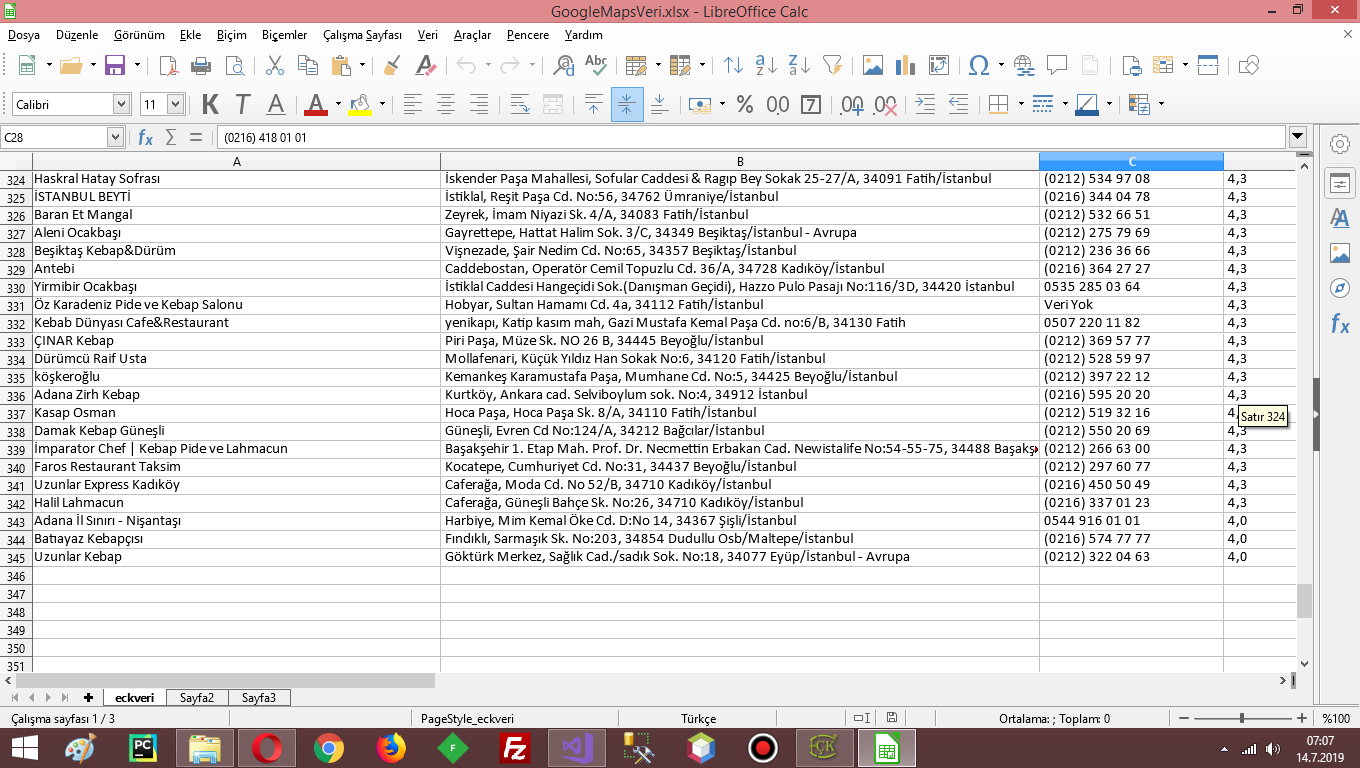Expand the Calibri font name dropdown
Viewport: 1360px width, 768px height.
[121, 104]
